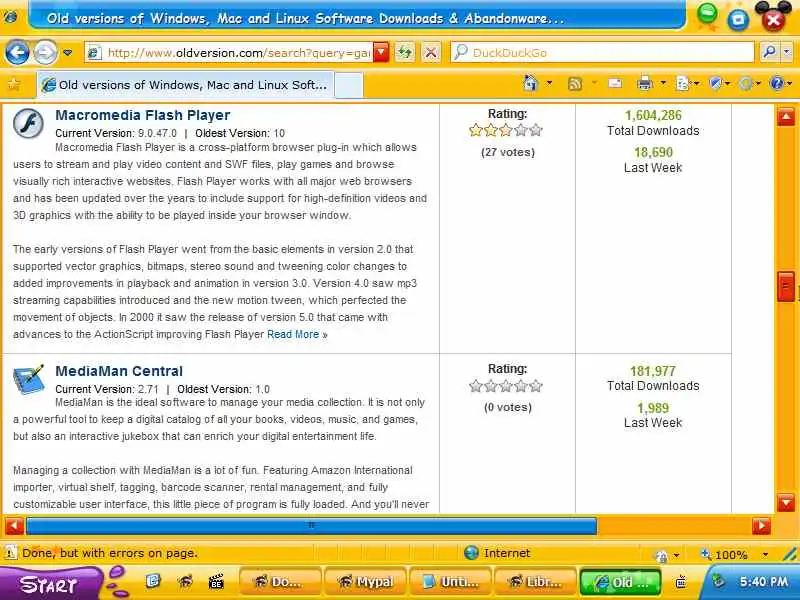Go back with the Back arrow button
800x600 pixels.
(17, 52)
